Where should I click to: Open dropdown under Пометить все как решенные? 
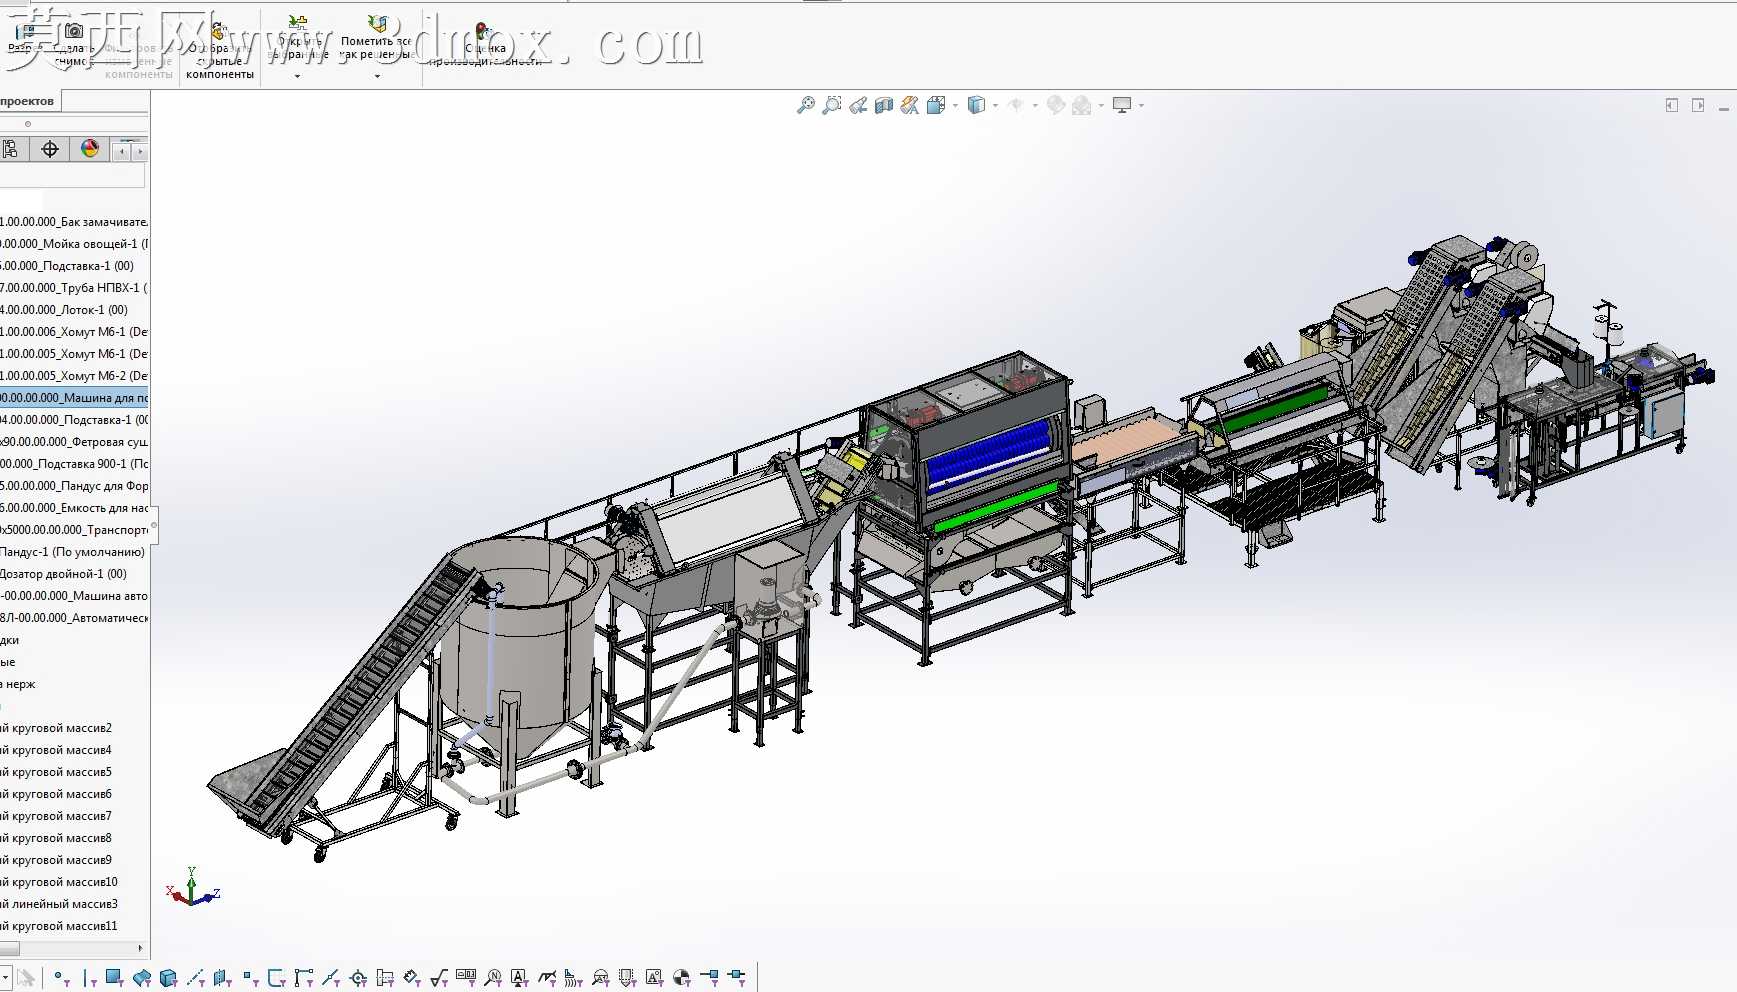377,76
